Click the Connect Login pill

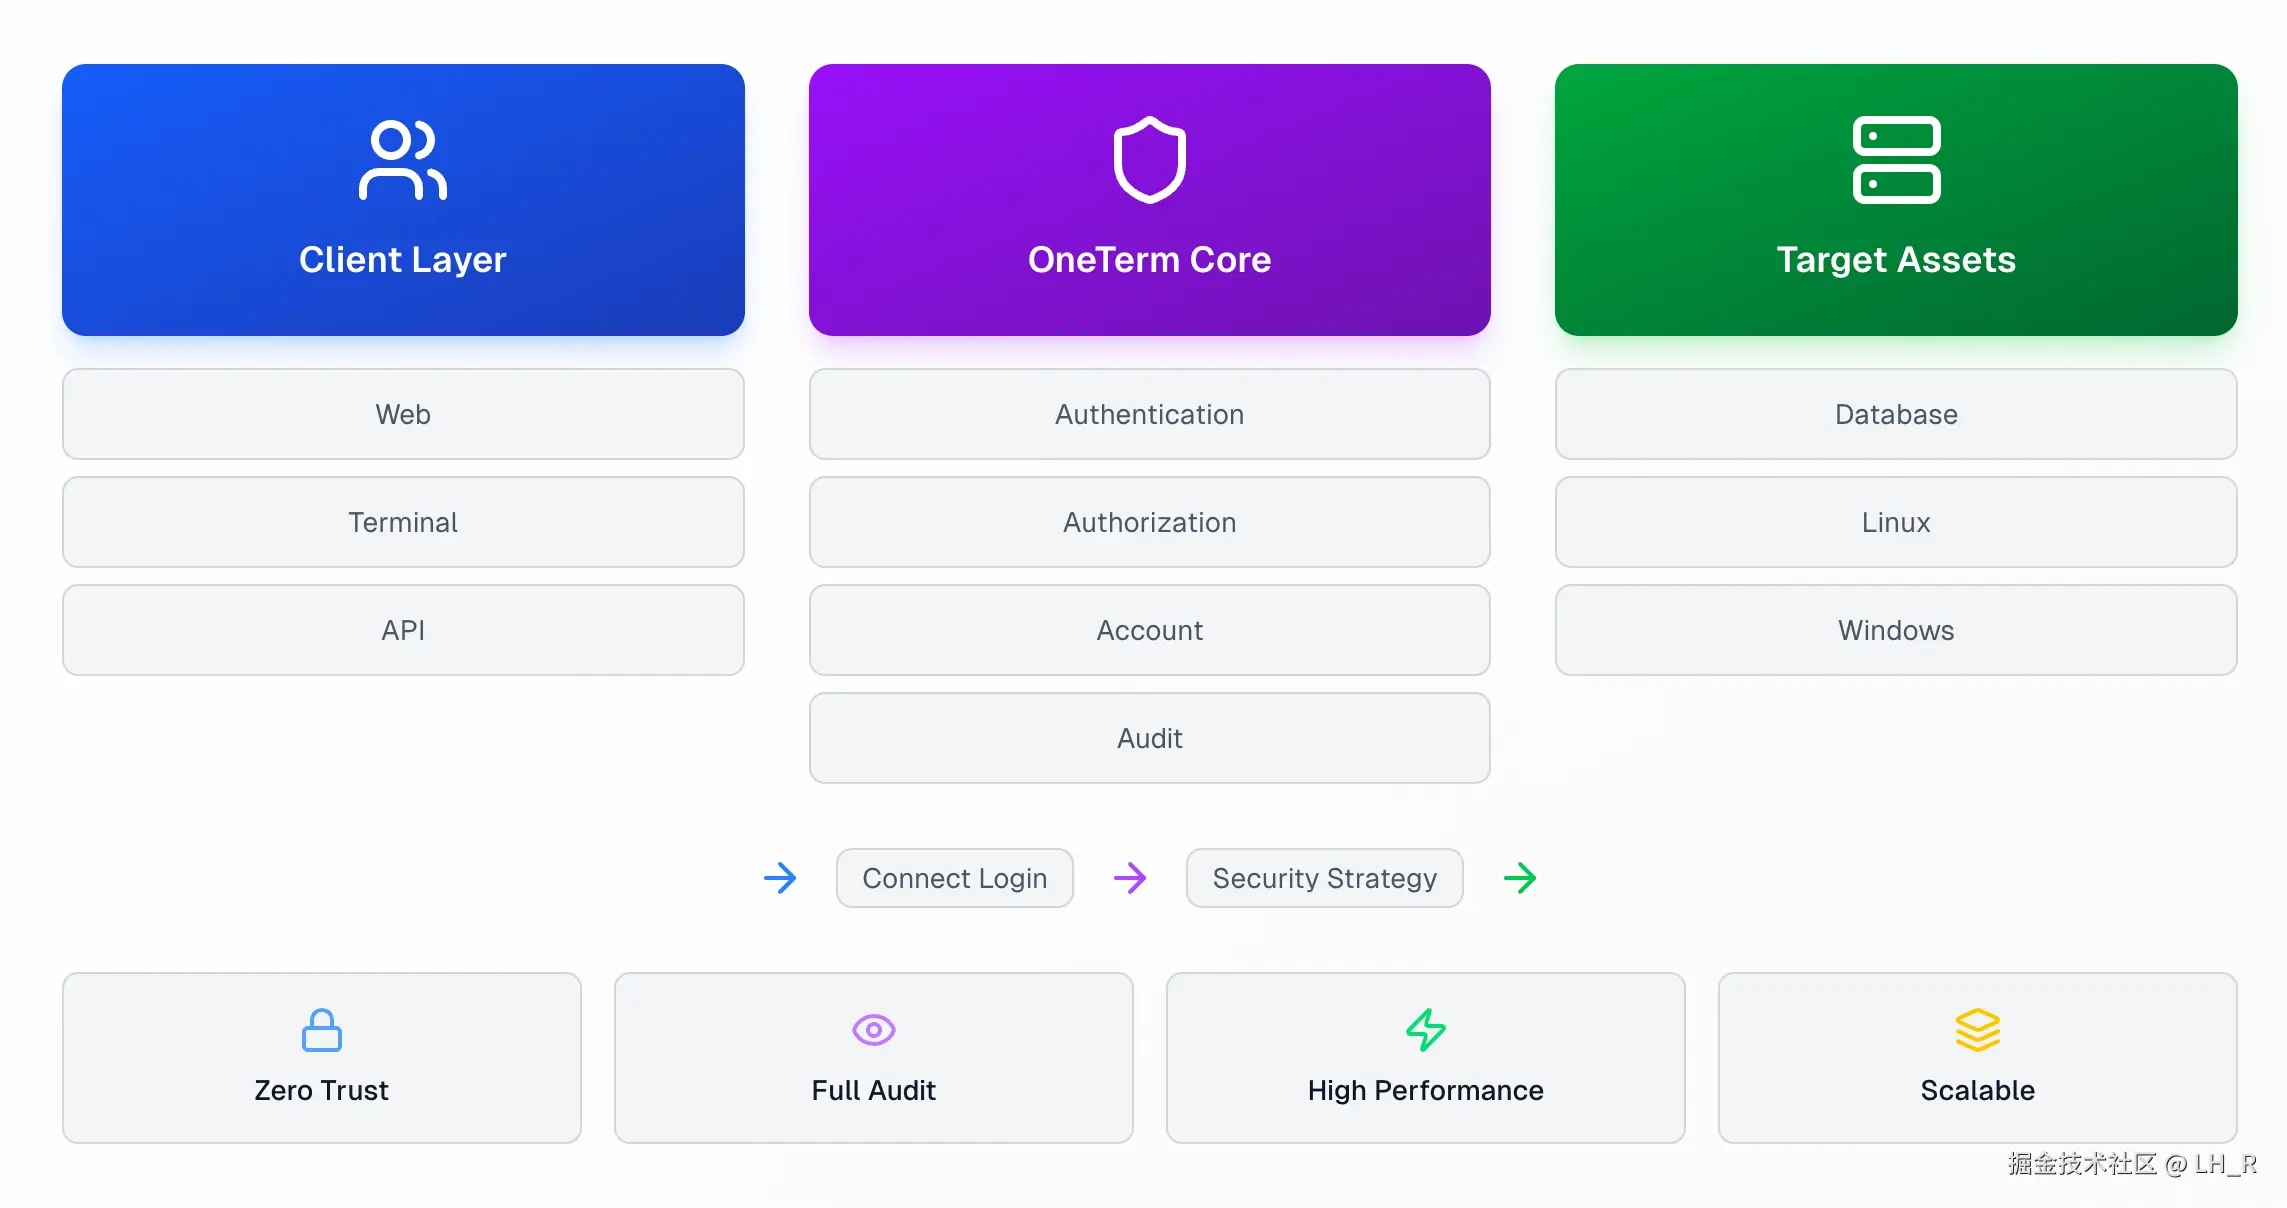(955, 878)
